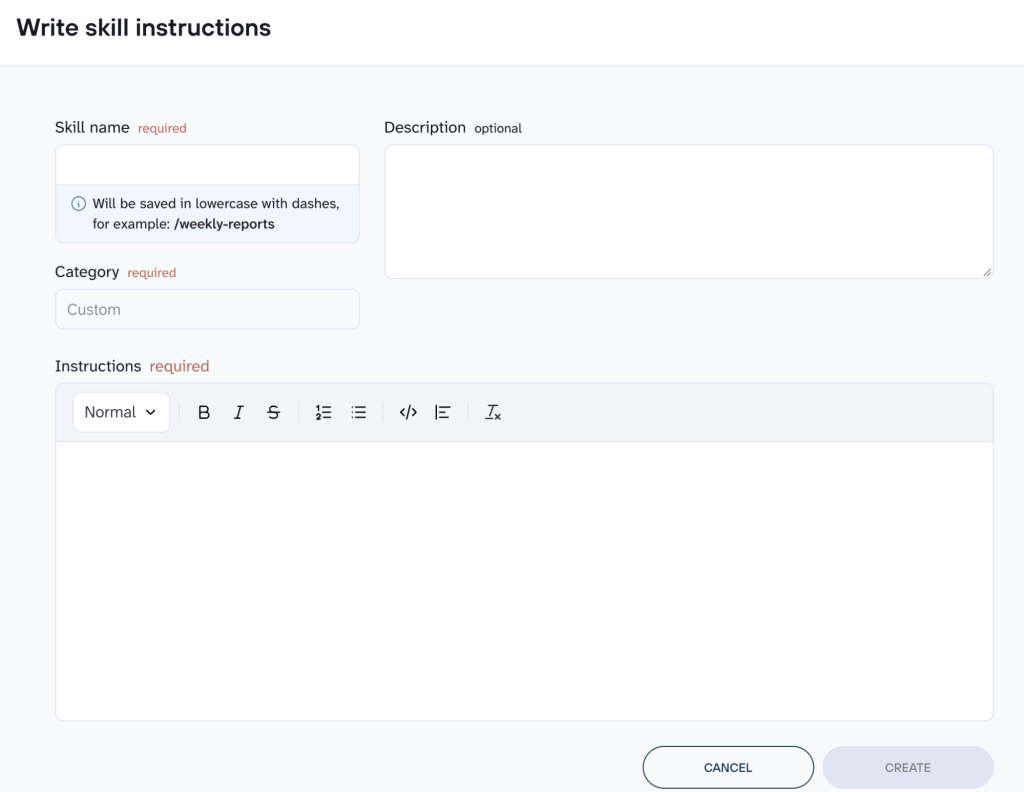Click the info icon beside lowercase hint
1024x792 pixels.
[78, 204]
